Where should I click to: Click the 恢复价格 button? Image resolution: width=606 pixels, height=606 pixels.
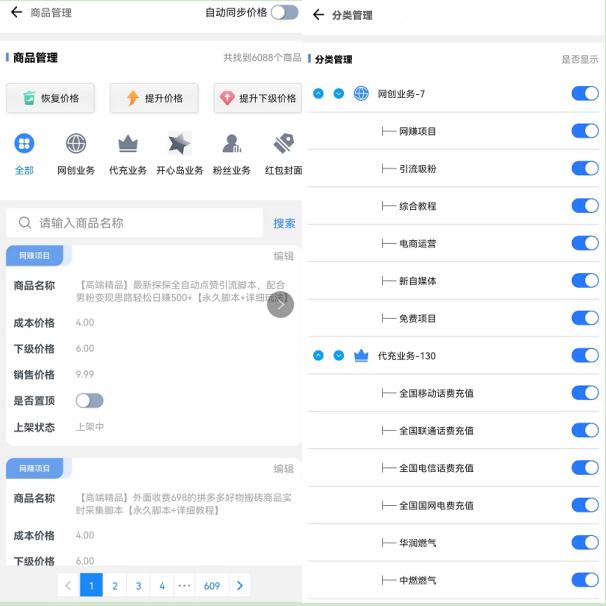click(x=51, y=98)
